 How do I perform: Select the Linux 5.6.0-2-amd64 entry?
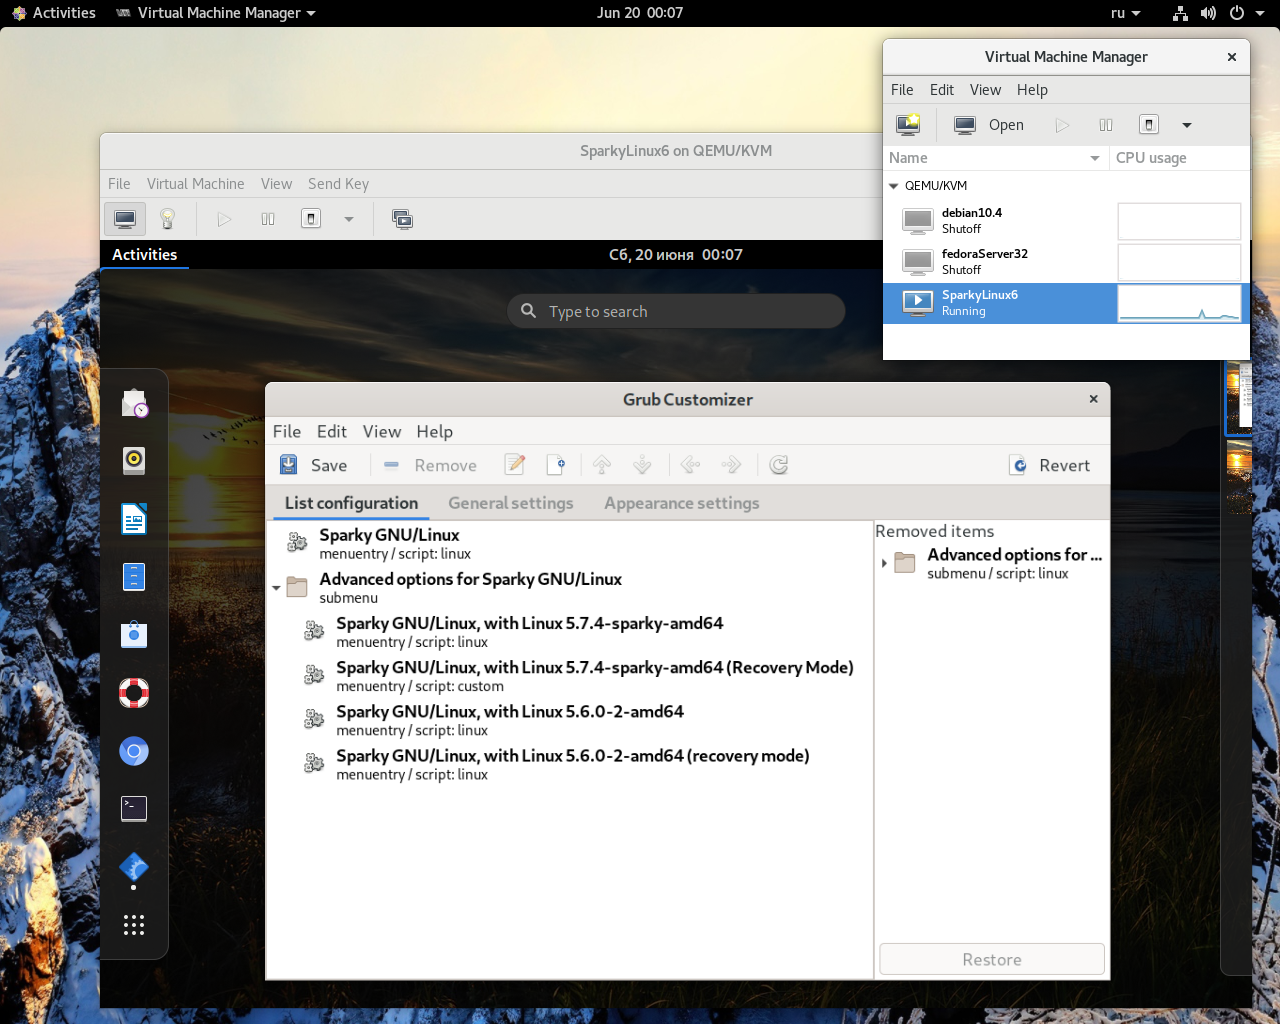[570, 720]
